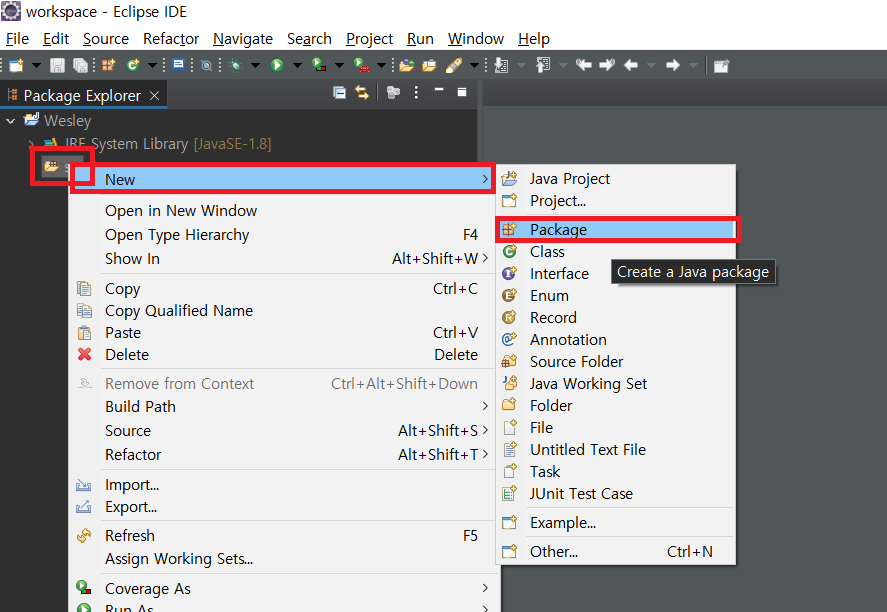This screenshot has height=612, width=887.
Task: Choose JUnit Test Case in submenu
Action: click(617, 494)
